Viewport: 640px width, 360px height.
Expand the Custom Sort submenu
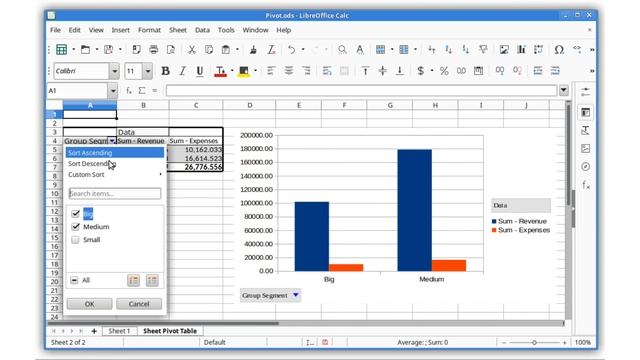[115, 174]
